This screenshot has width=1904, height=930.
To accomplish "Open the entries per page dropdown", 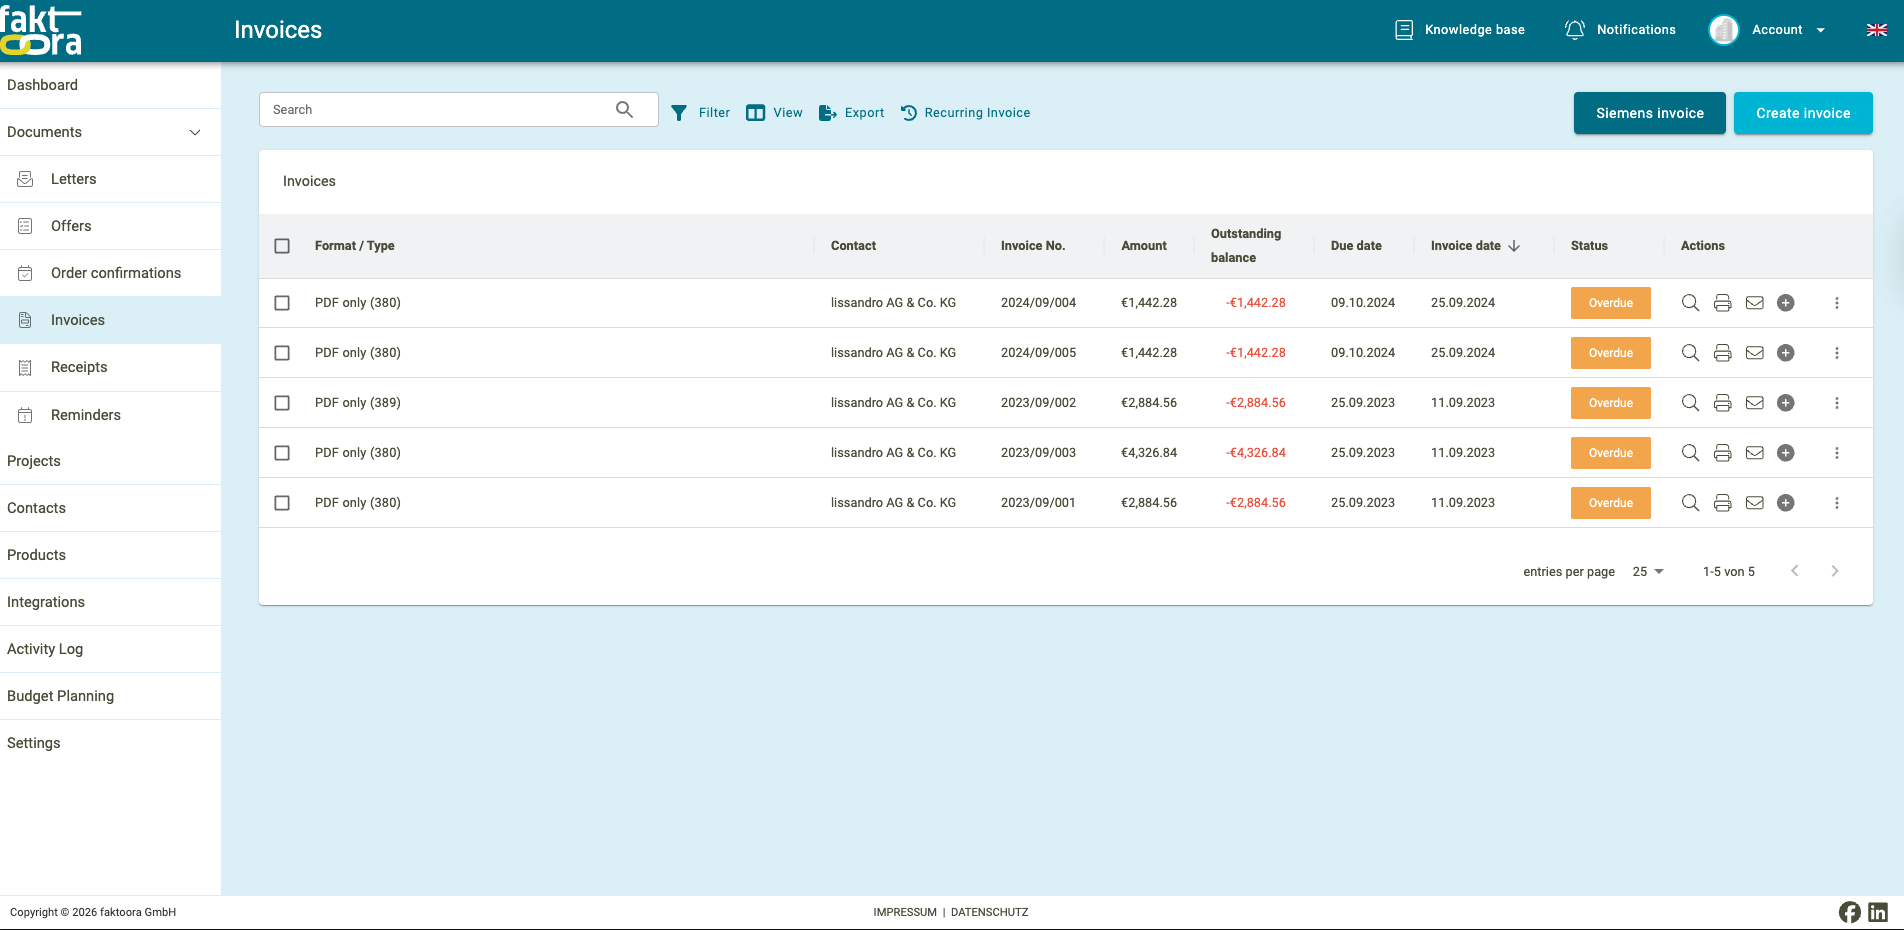I will 1647,571.
